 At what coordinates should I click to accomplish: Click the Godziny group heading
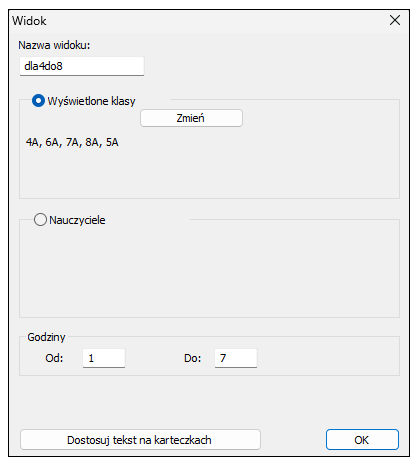click(x=46, y=337)
